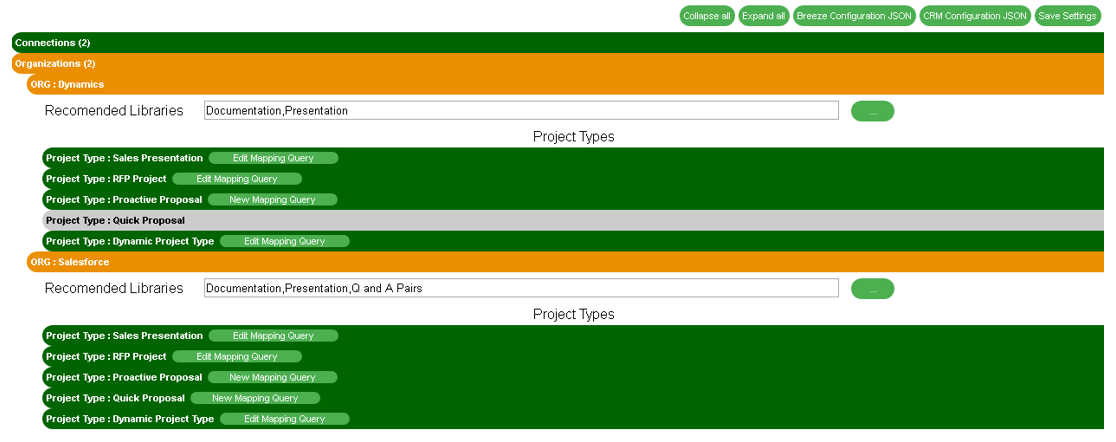This screenshot has height=442, width=1116.
Task: New Mapping Query for Dynamics Proactive Proposal
Action: pyautogui.click(x=273, y=199)
